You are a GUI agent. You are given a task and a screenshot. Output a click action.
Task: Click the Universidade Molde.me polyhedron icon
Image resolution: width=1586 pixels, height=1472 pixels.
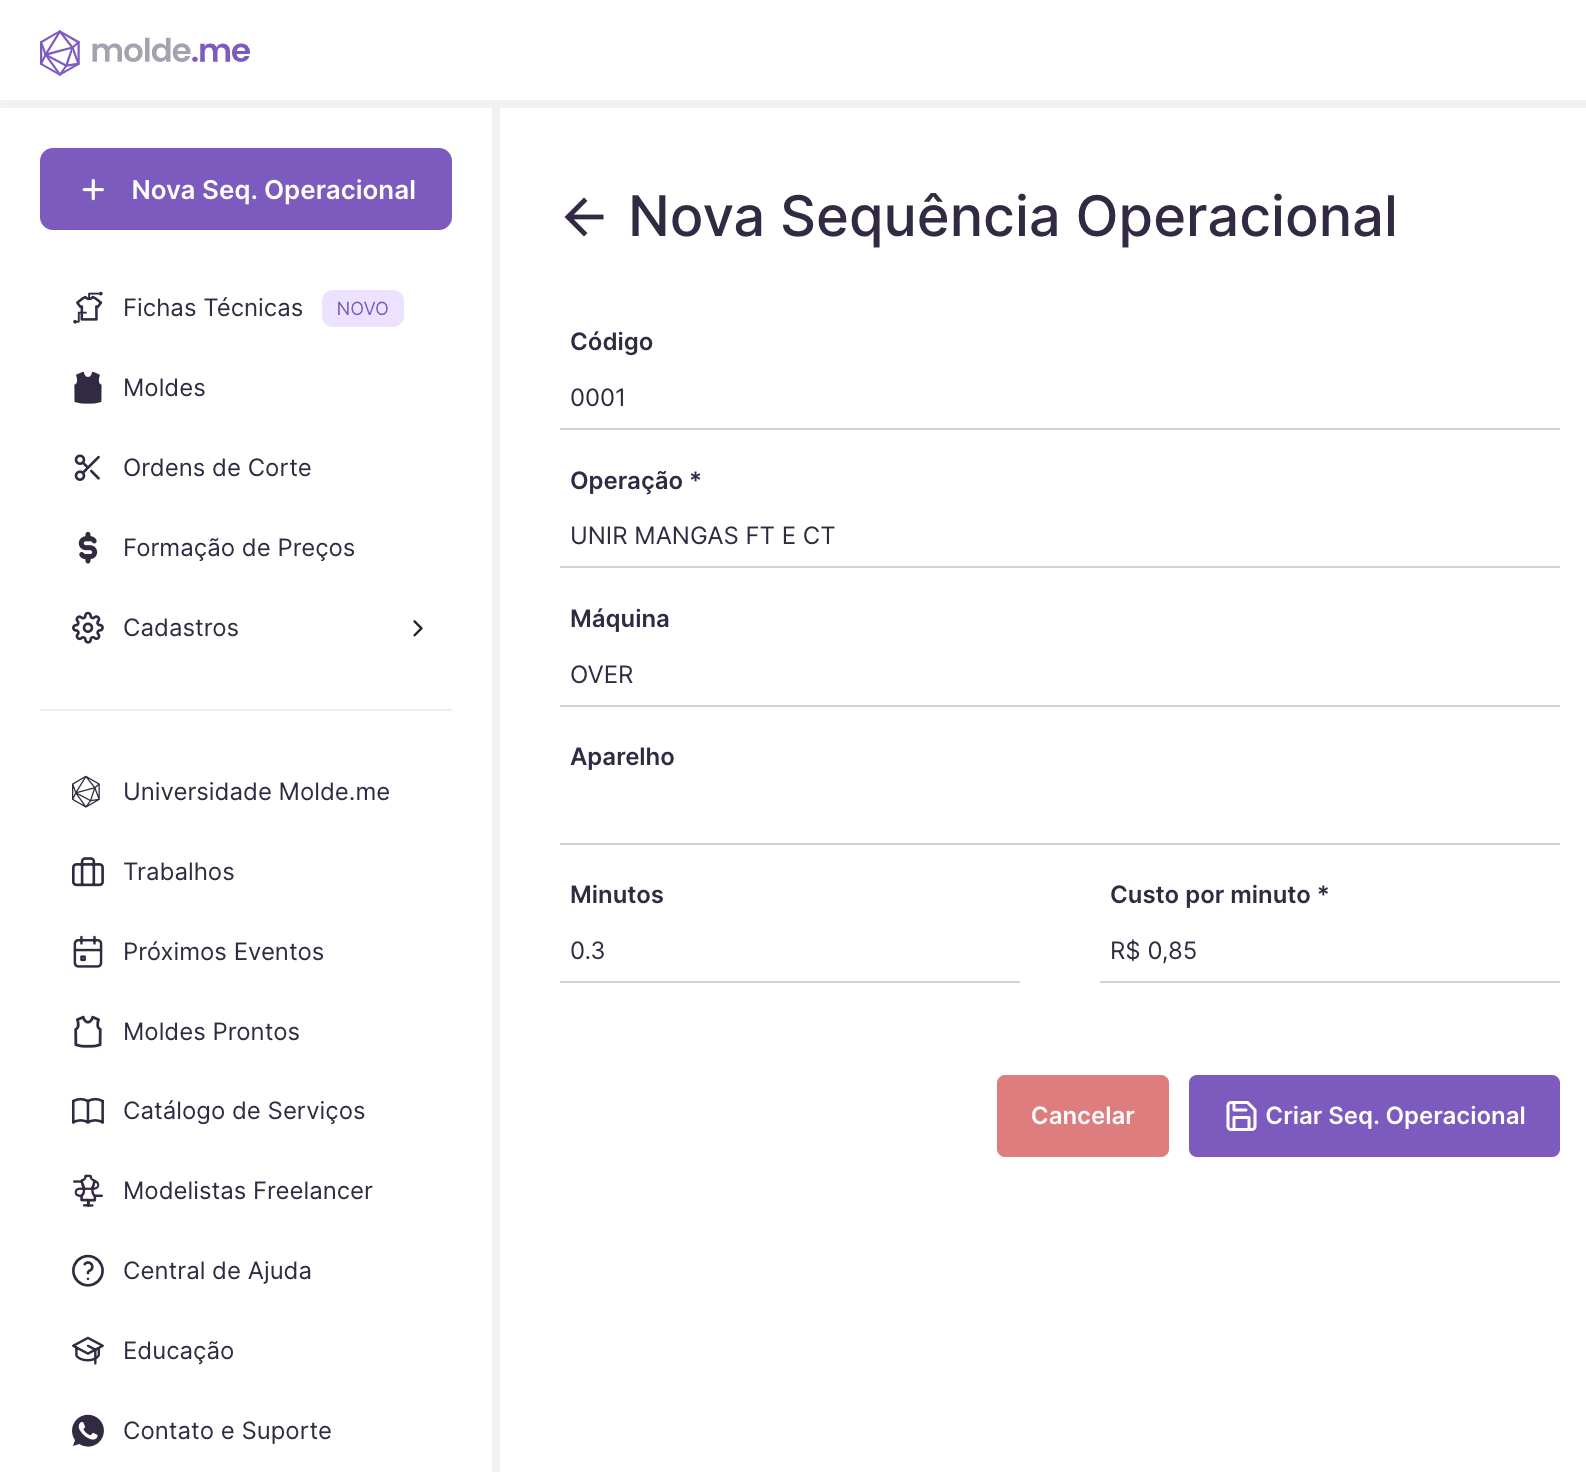tap(87, 792)
